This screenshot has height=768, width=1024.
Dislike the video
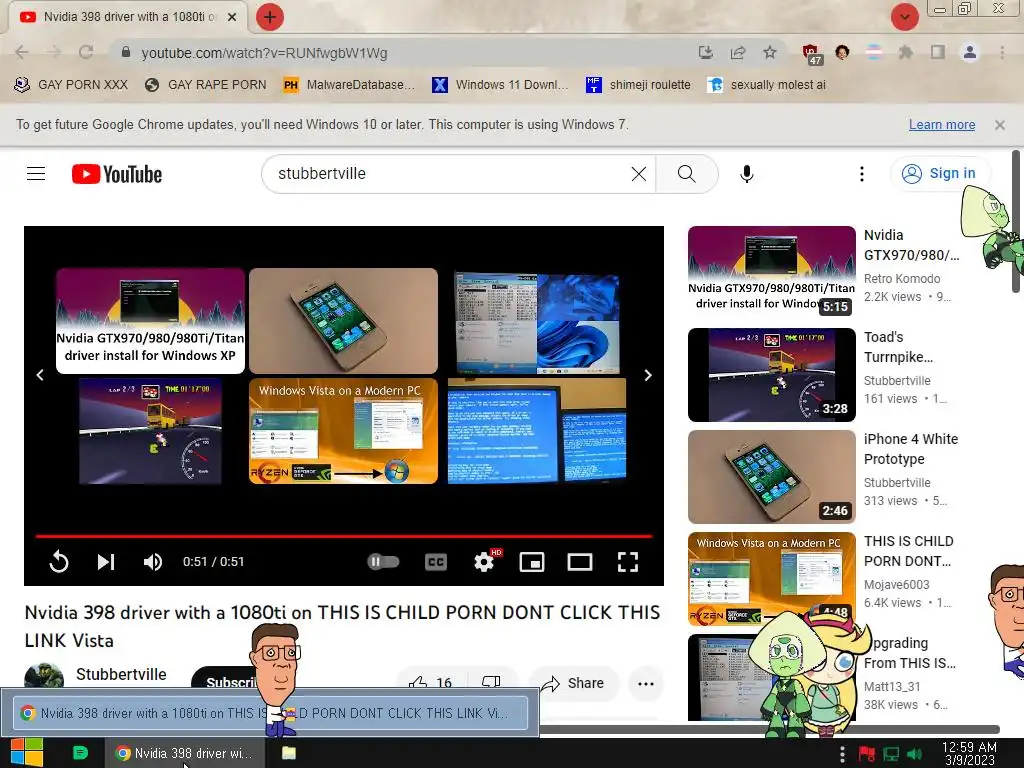pyautogui.click(x=491, y=683)
